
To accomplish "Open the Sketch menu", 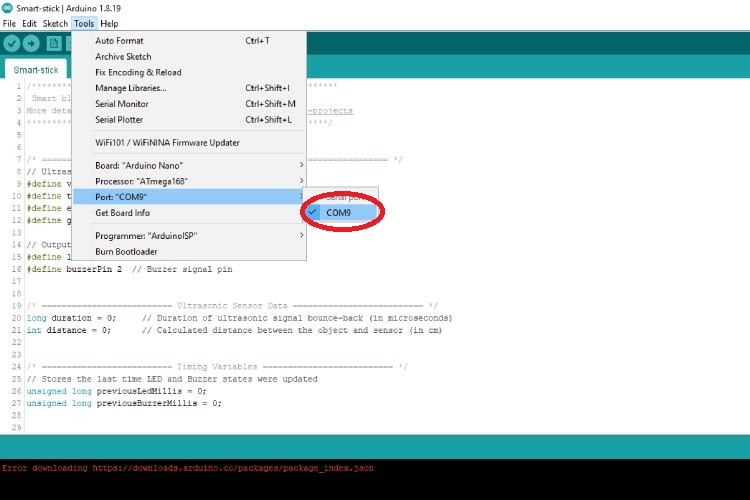I will pyautogui.click(x=55, y=23).
